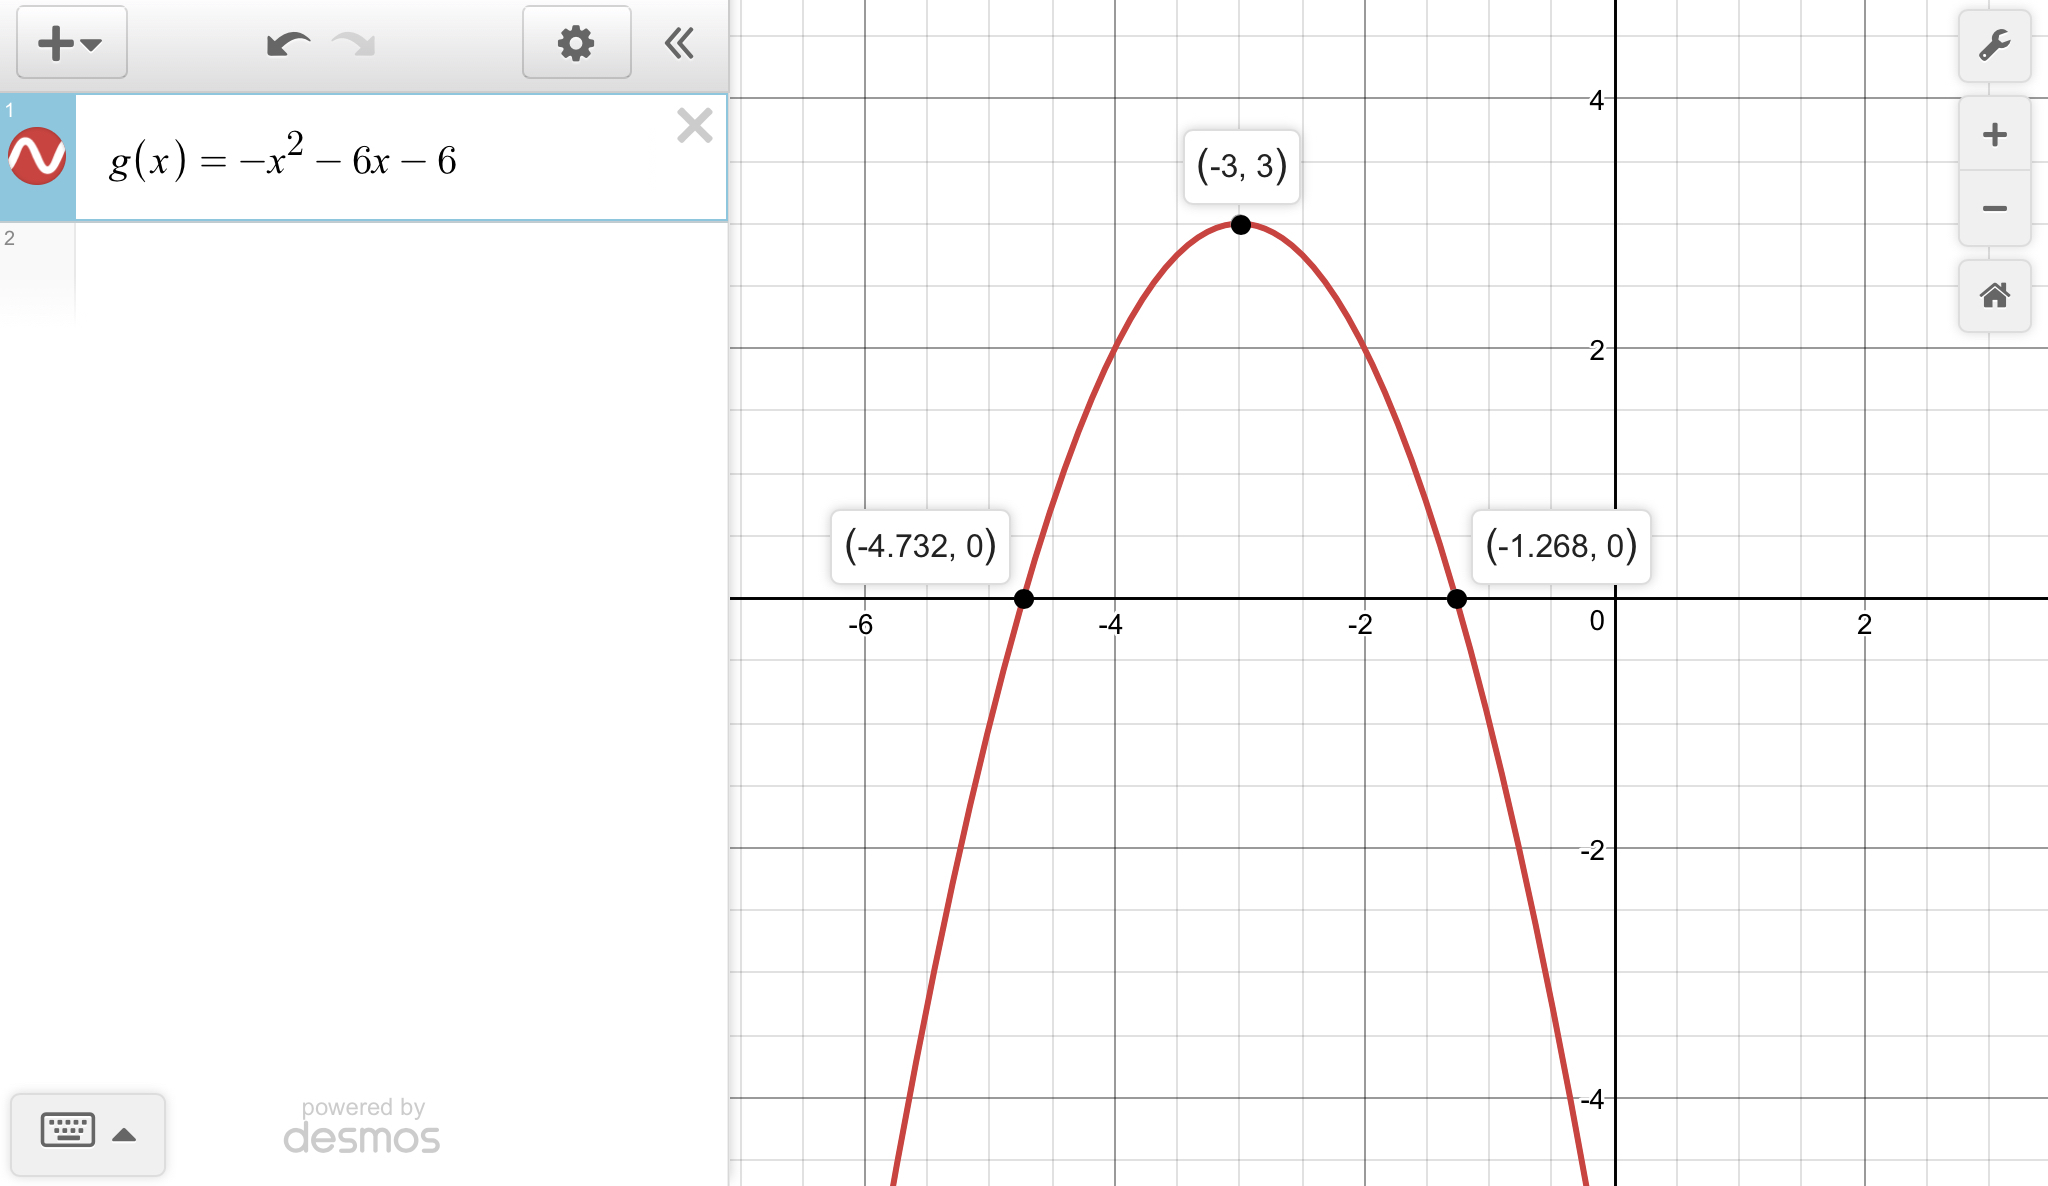The width and height of the screenshot is (2048, 1186).
Task: Click the Undo arrow
Action: (x=287, y=44)
